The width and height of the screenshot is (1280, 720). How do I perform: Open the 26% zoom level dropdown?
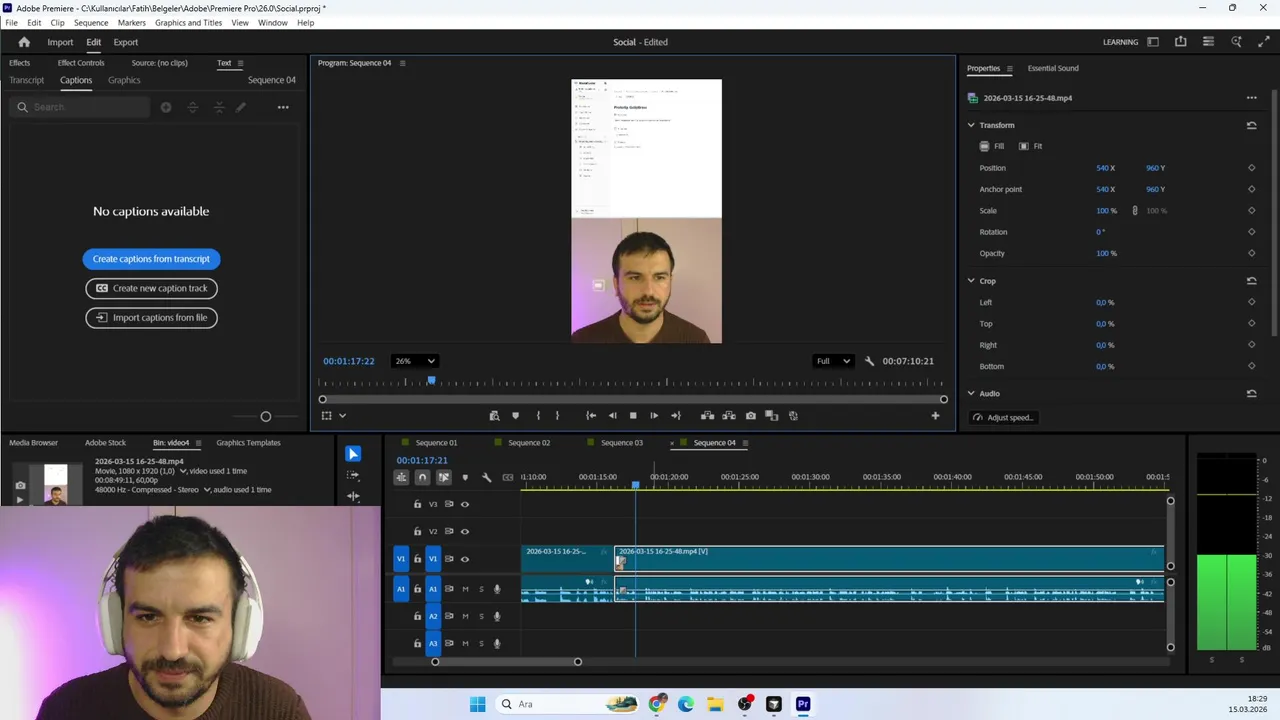414,361
